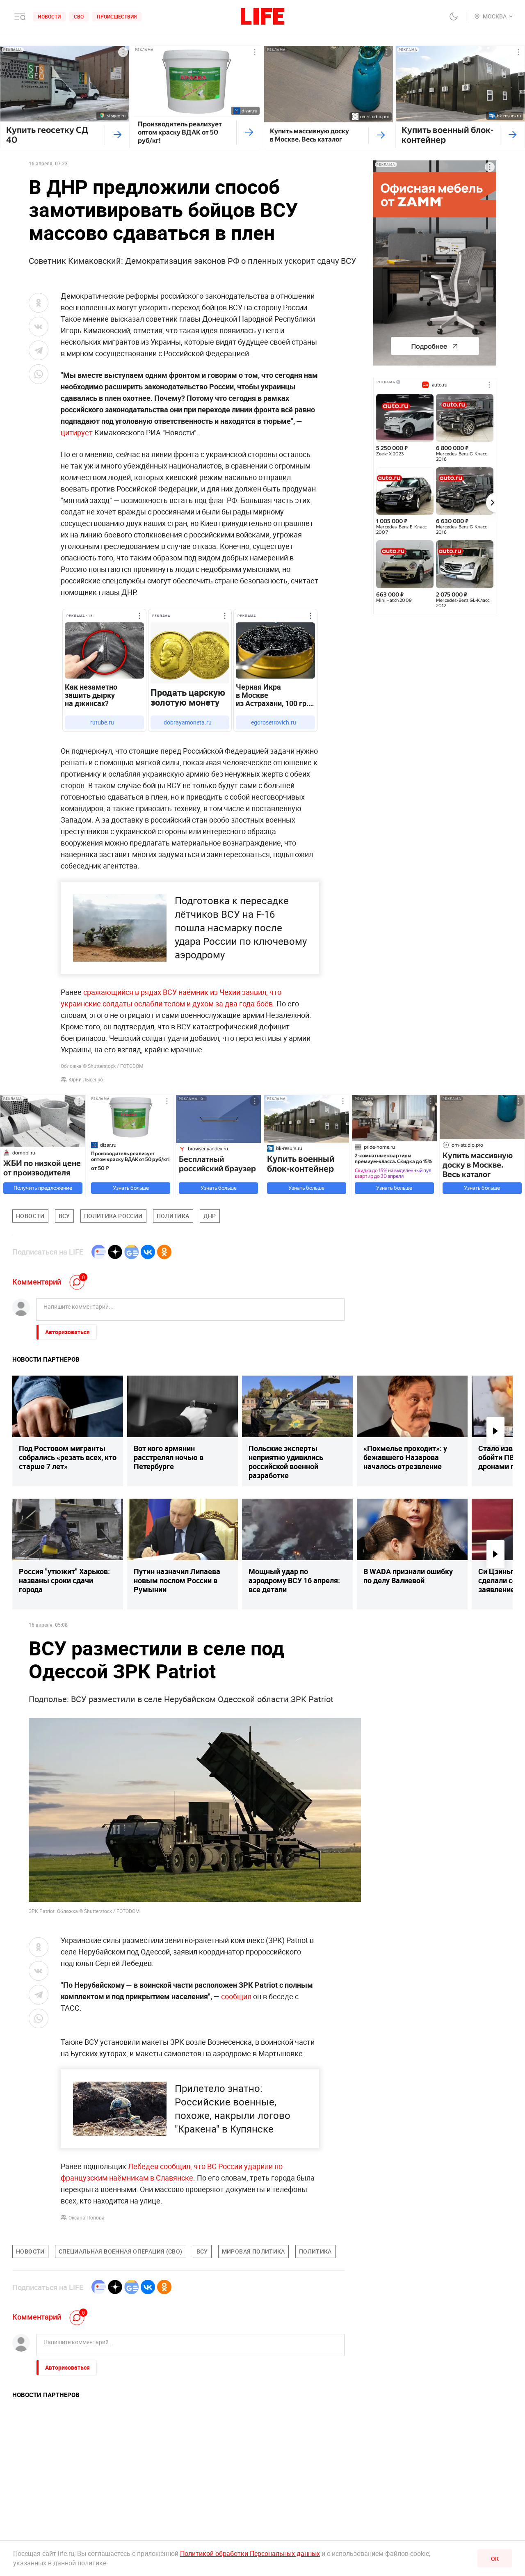Click 'Узнать больше' under 'Купить военный блок-контейнер'

pos(306,1188)
